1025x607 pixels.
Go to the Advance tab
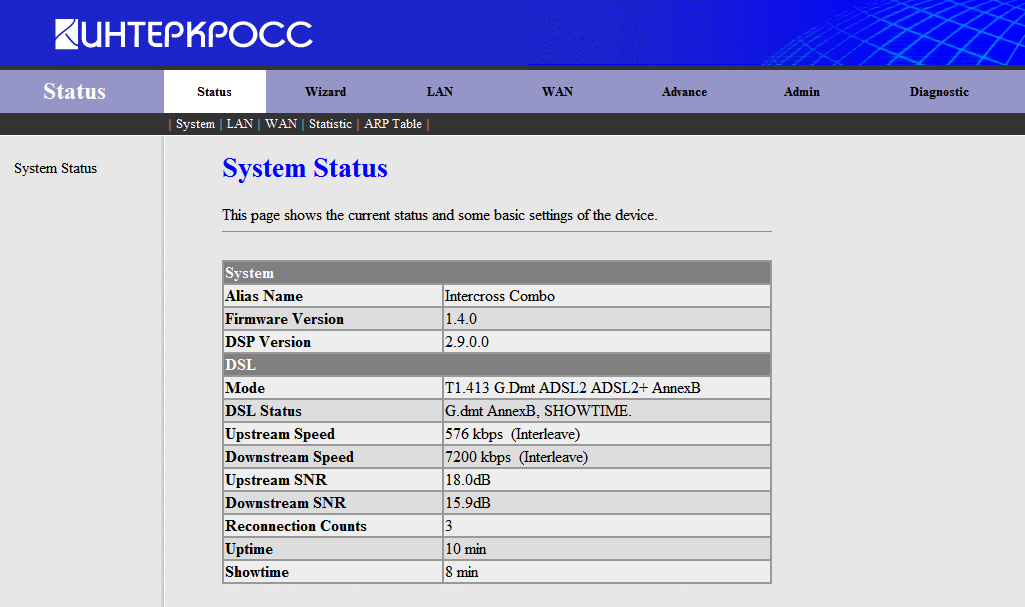pos(684,92)
